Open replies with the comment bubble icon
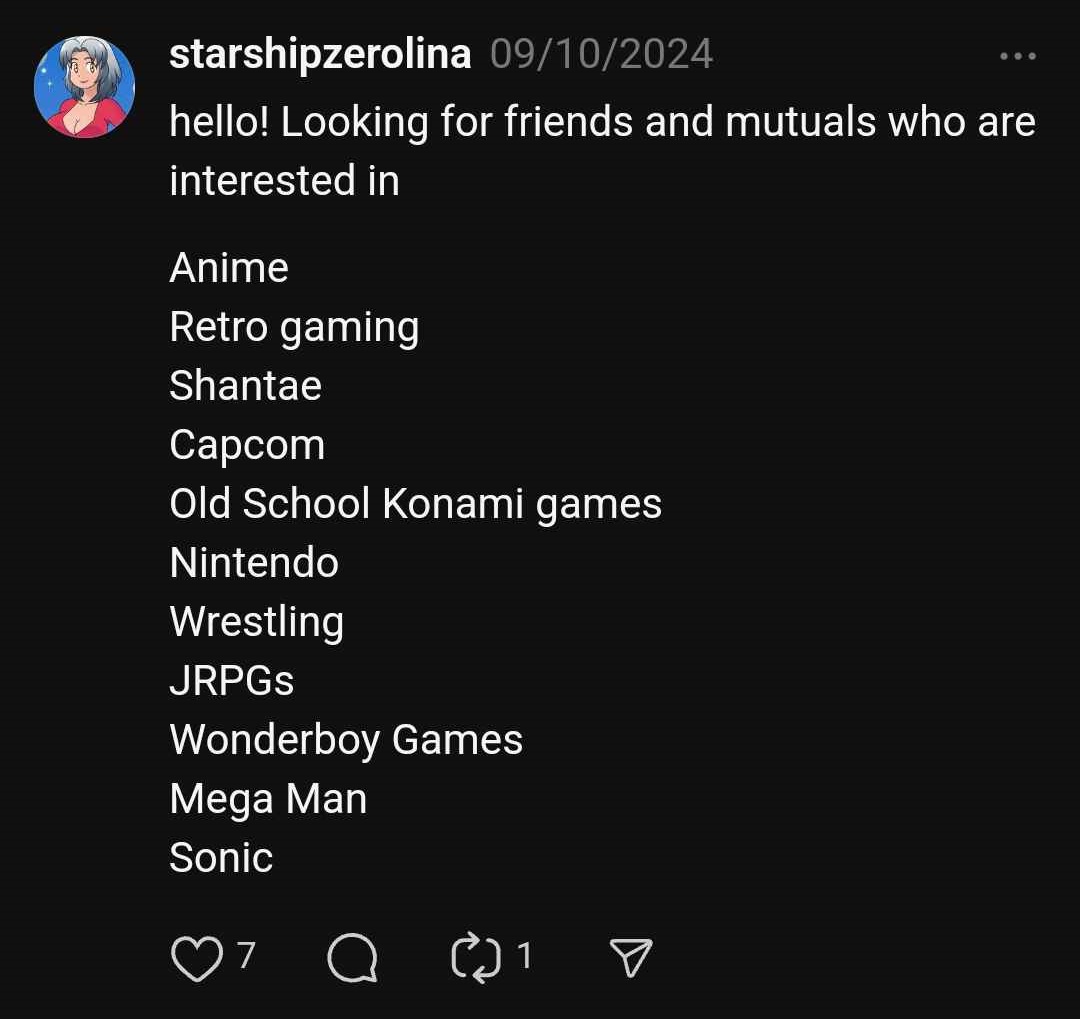This screenshot has width=1080, height=1019. pyautogui.click(x=352, y=959)
